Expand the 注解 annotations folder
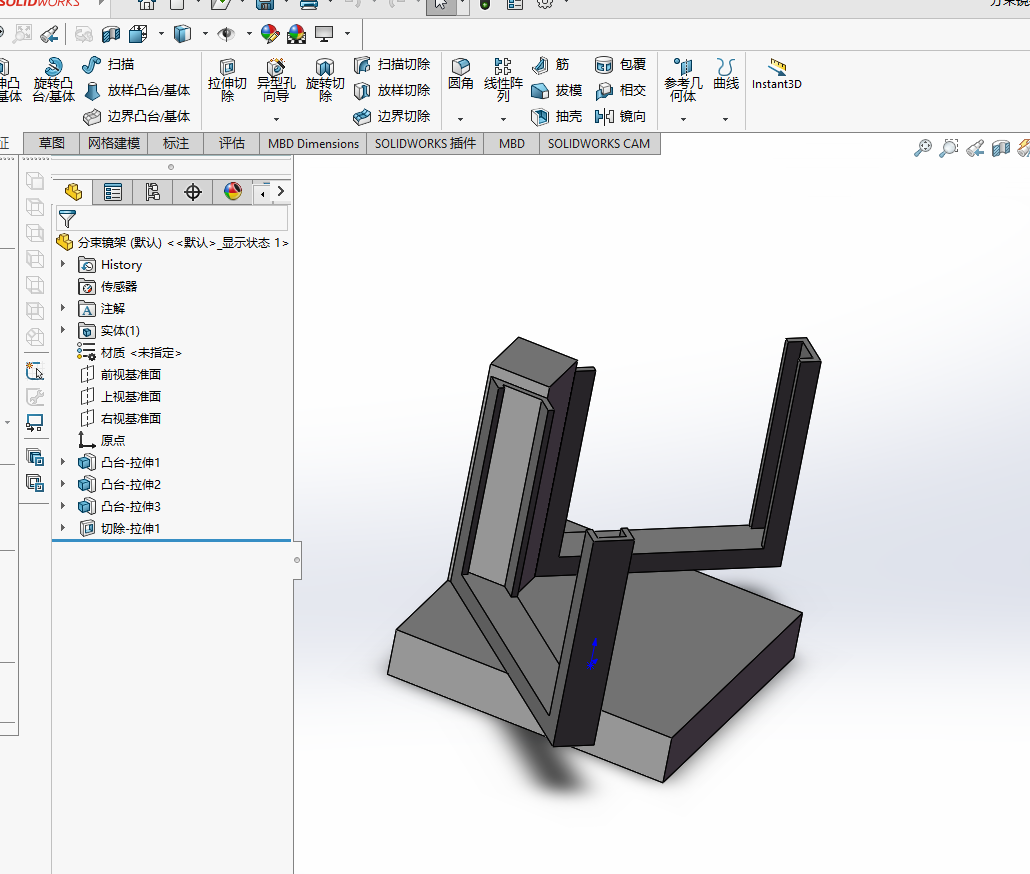Viewport: 1030px width, 874px height. click(x=63, y=308)
